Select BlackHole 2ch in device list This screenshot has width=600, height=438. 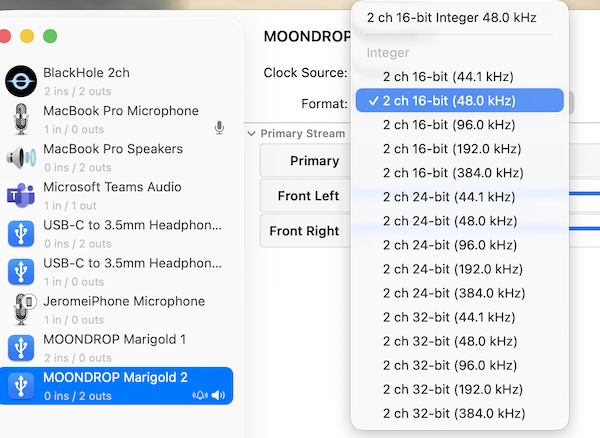coord(116,81)
